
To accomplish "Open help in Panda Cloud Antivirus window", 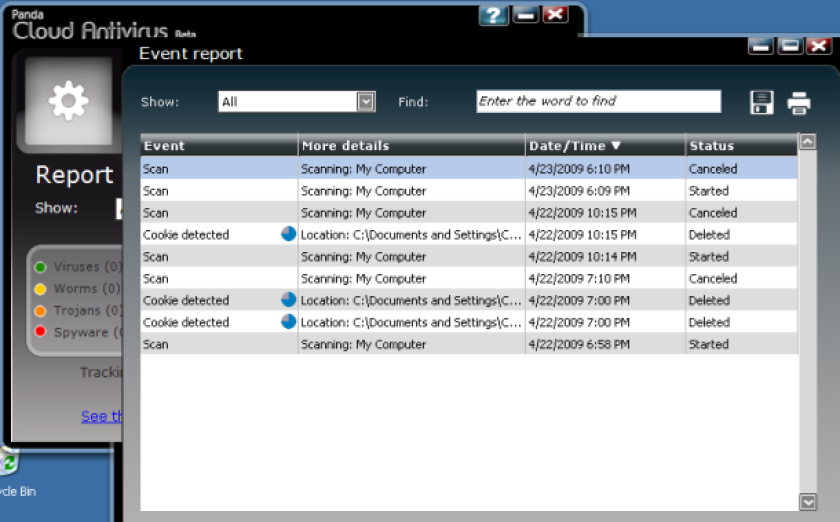I will coord(493,15).
